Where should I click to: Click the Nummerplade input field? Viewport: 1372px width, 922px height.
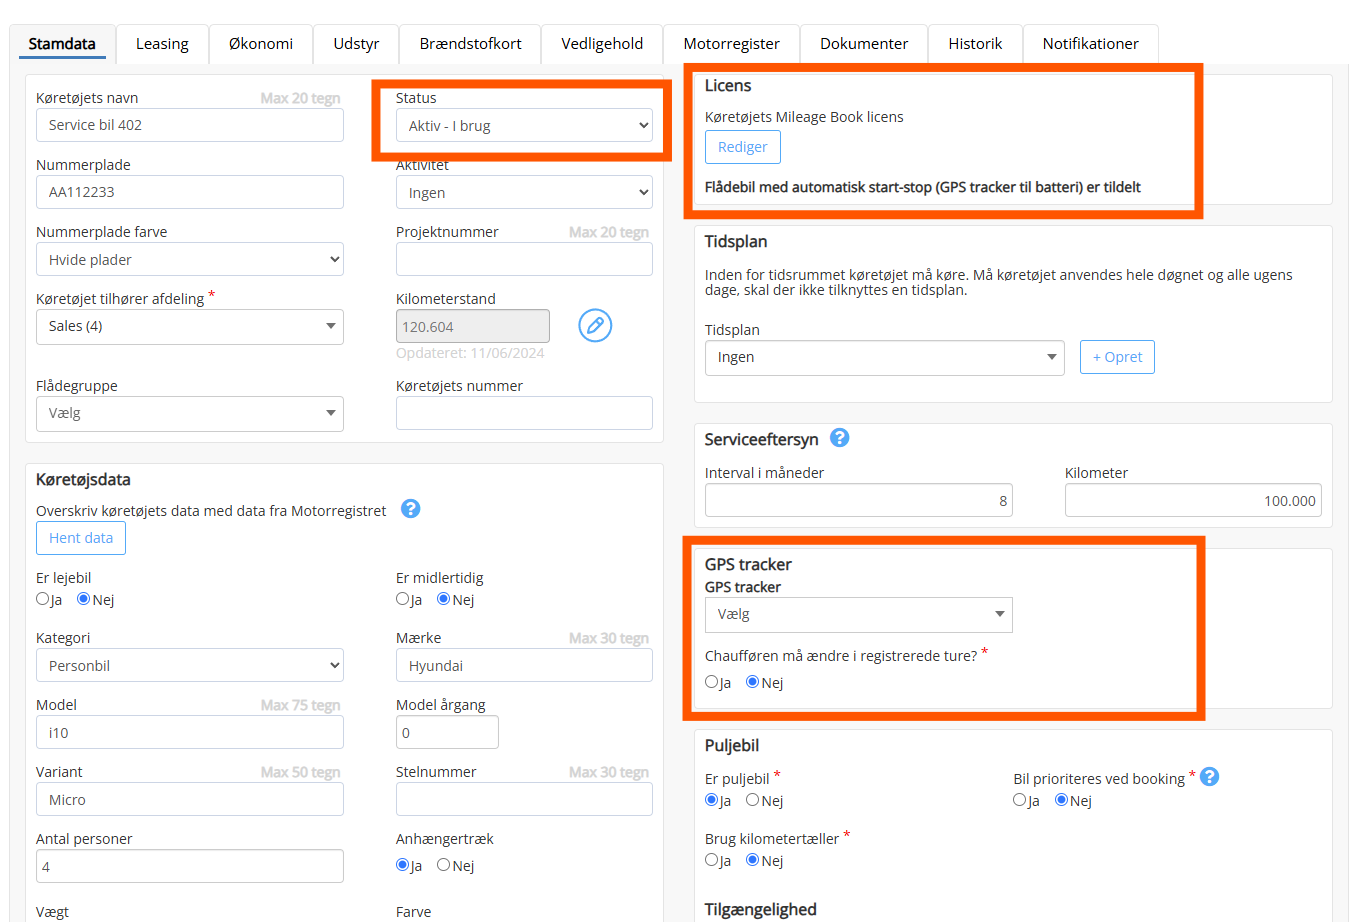[189, 192]
